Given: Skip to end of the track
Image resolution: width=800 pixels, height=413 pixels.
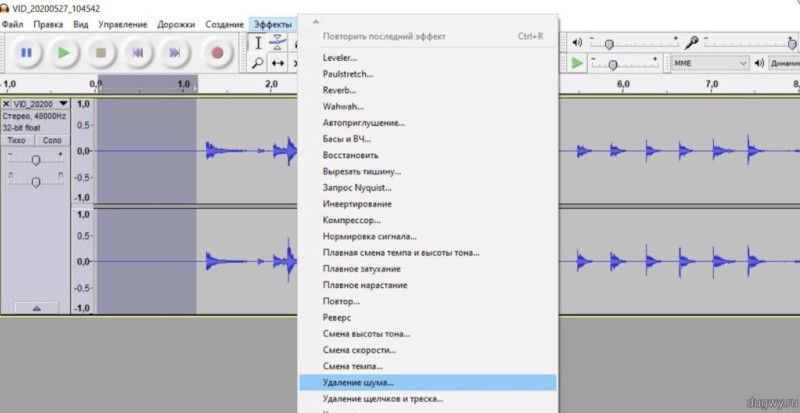Looking at the screenshot, I should click(x=175, y=53).
